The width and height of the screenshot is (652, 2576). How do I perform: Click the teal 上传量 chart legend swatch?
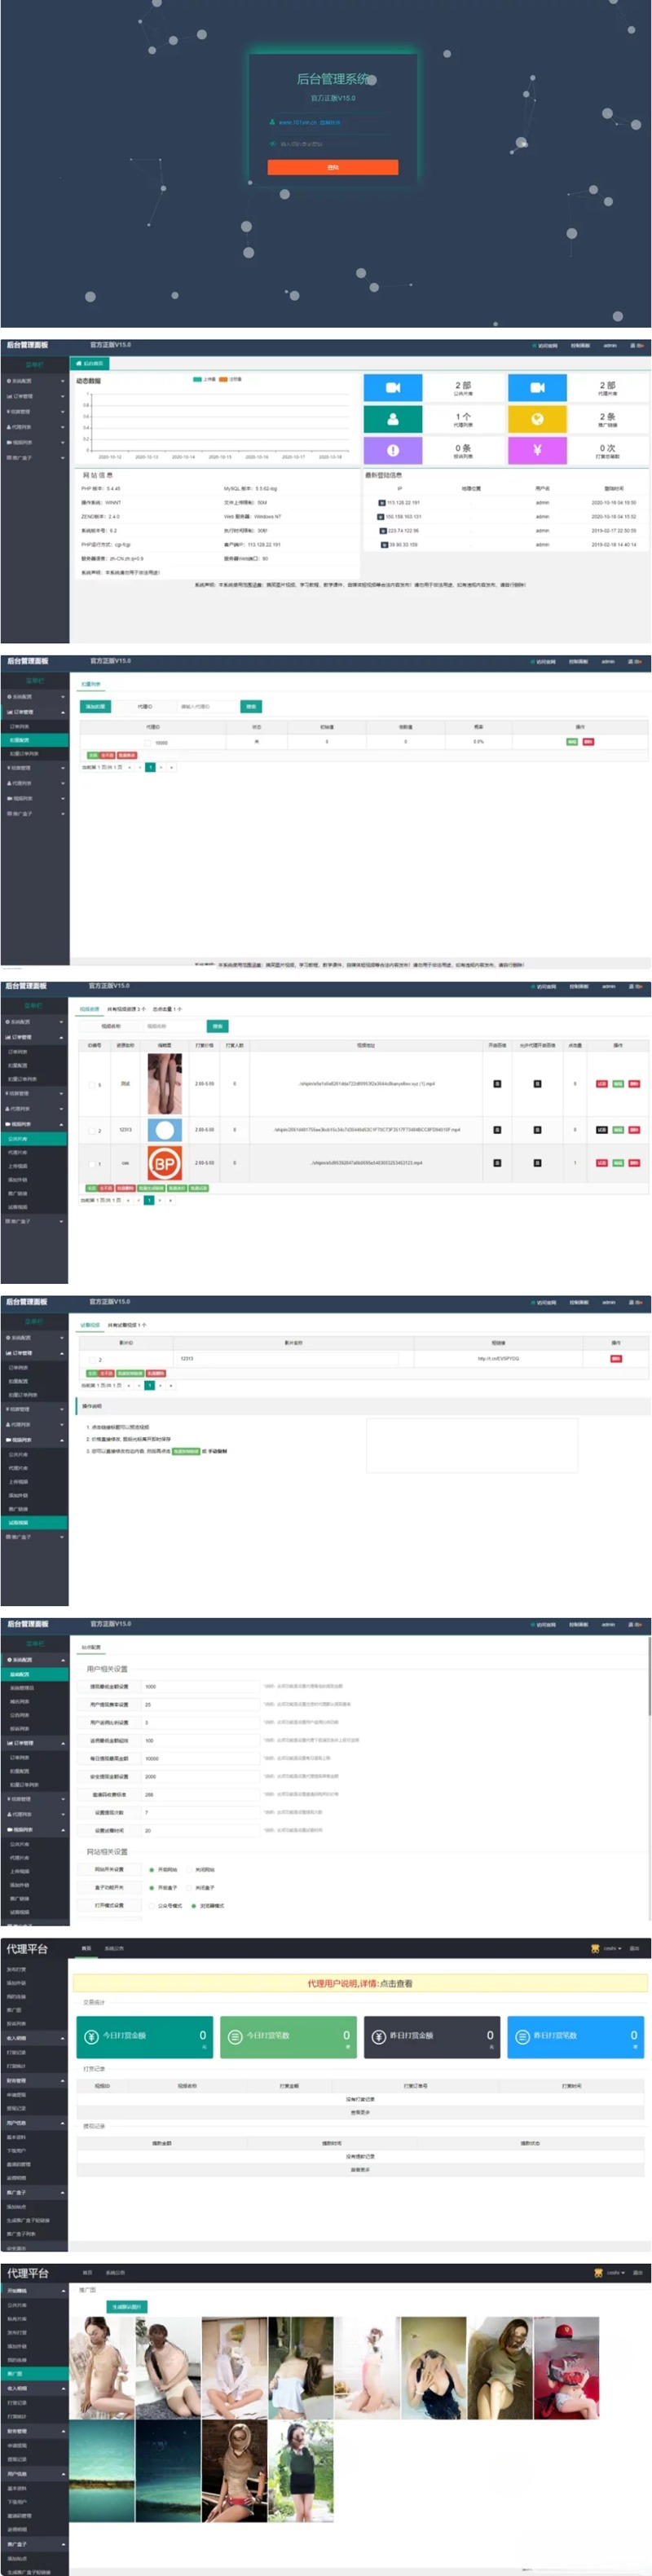tap(197, 379)
